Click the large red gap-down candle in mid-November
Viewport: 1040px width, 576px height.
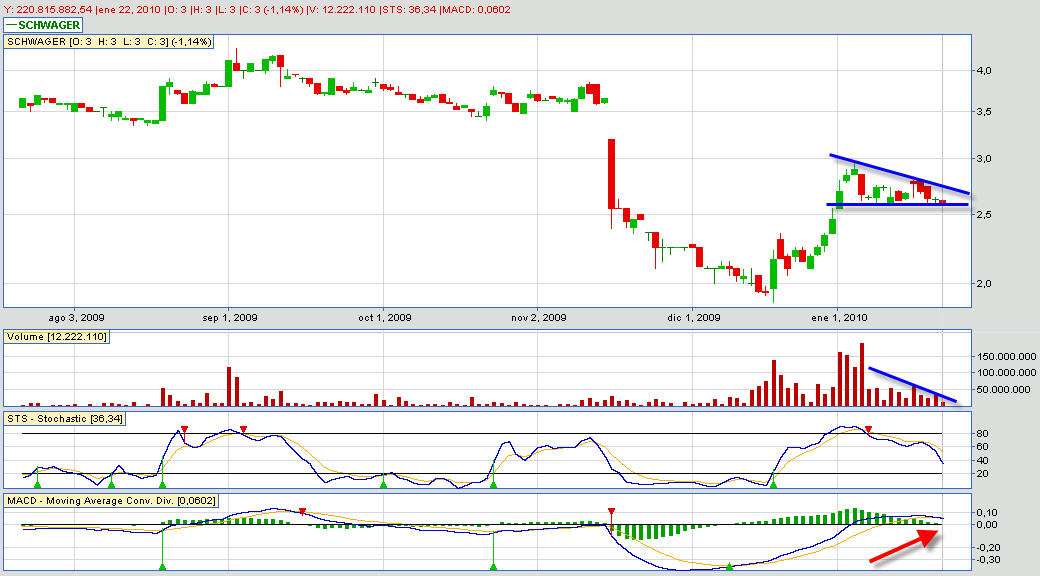[x=610, y=173]
